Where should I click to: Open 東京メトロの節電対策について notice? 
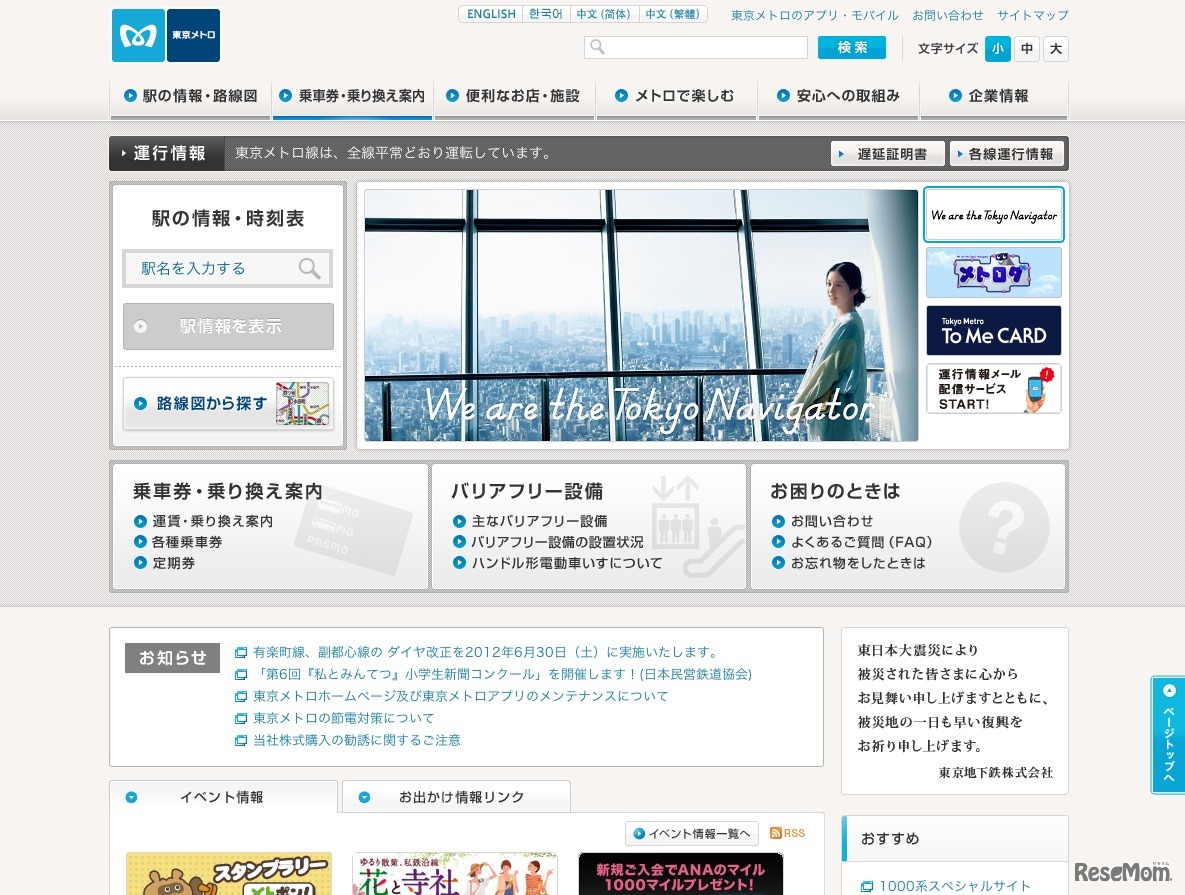coord(343,718)
